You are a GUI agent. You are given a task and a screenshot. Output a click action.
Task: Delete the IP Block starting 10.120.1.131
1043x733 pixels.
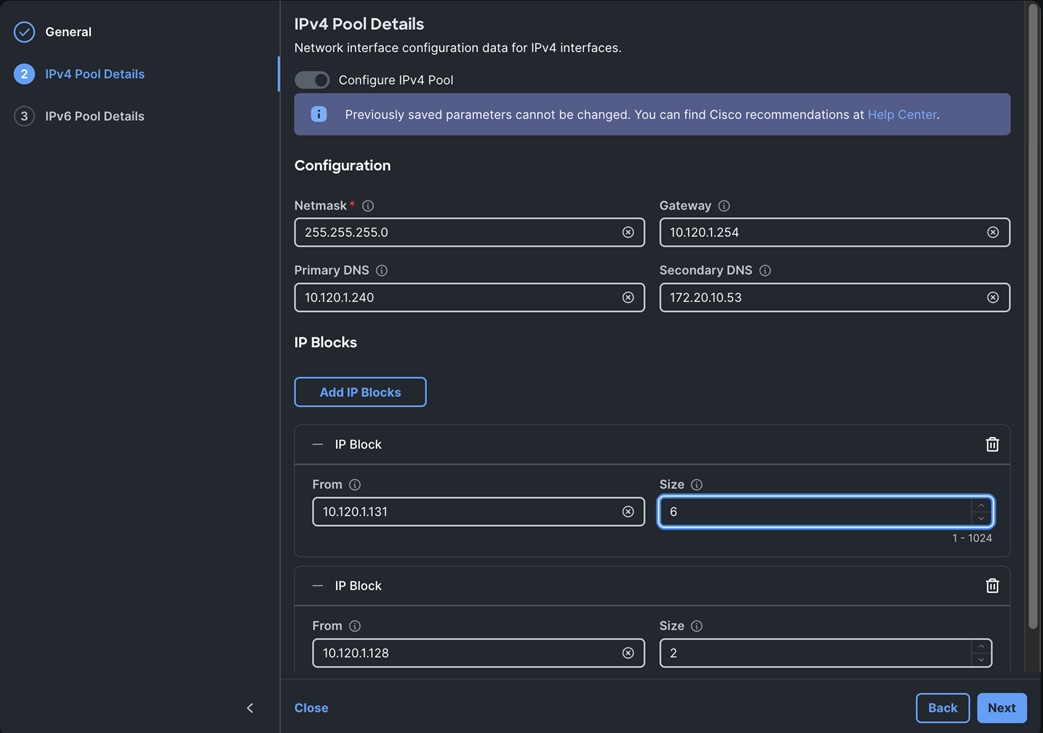pyautogui.click(x=992, y=444)
